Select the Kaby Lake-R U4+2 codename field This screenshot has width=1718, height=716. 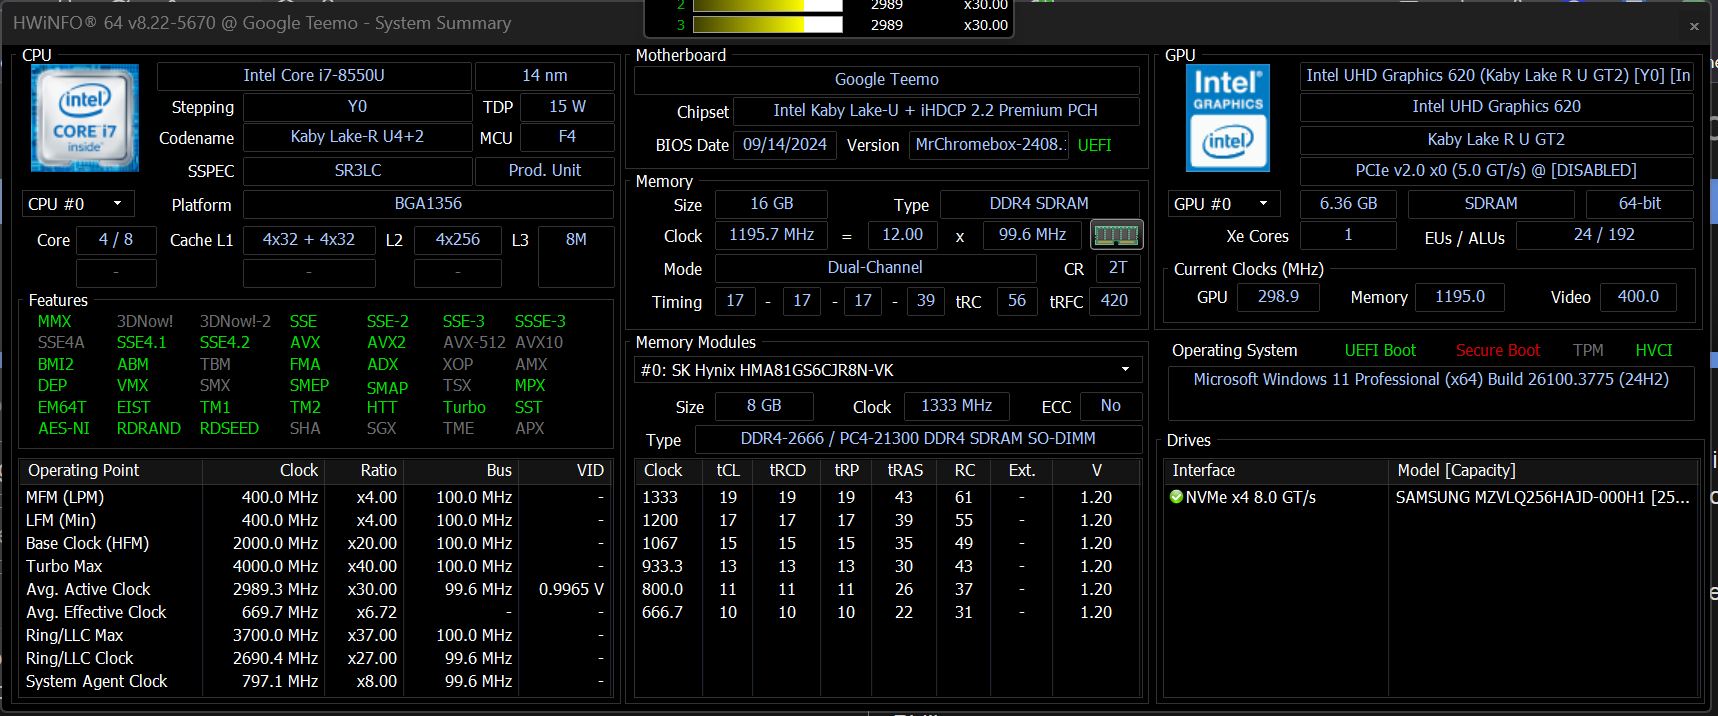click(x=357, y=137)
